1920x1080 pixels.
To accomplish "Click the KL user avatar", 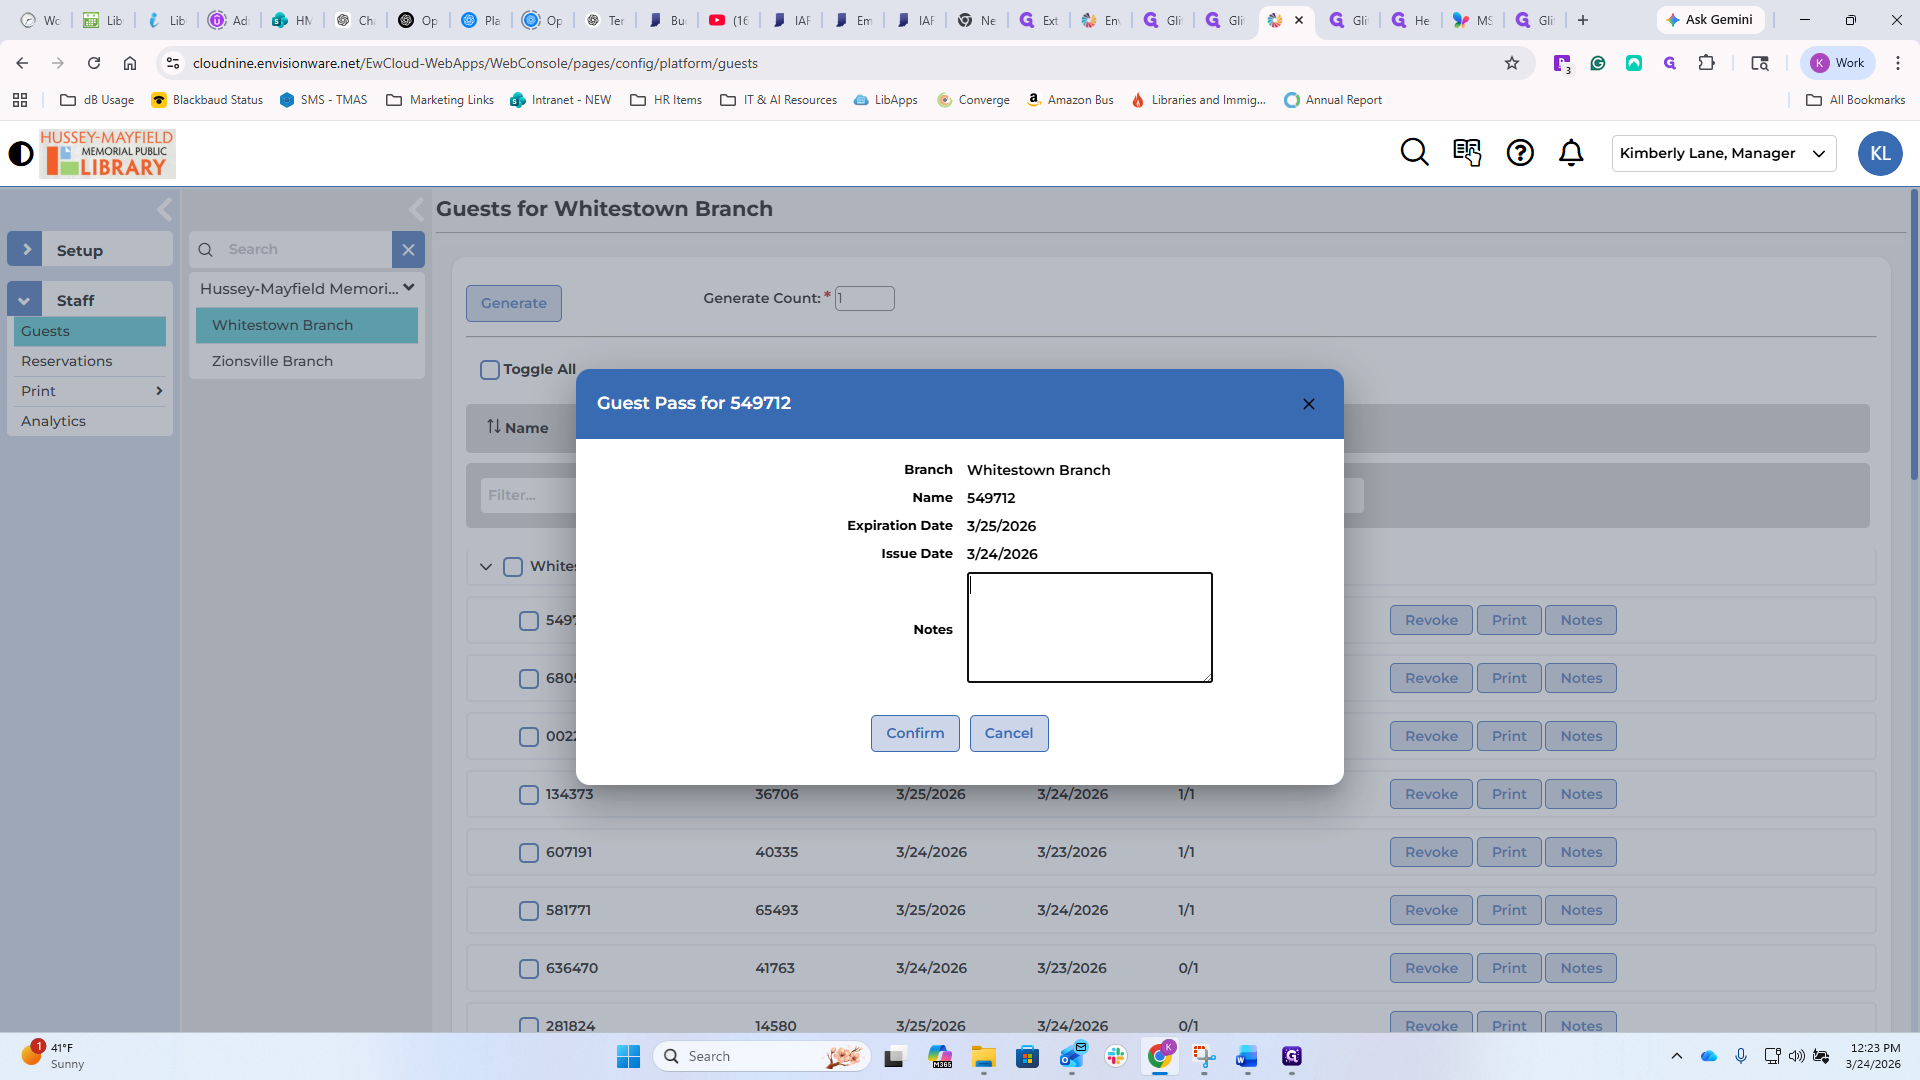I will click(1880, 153).
